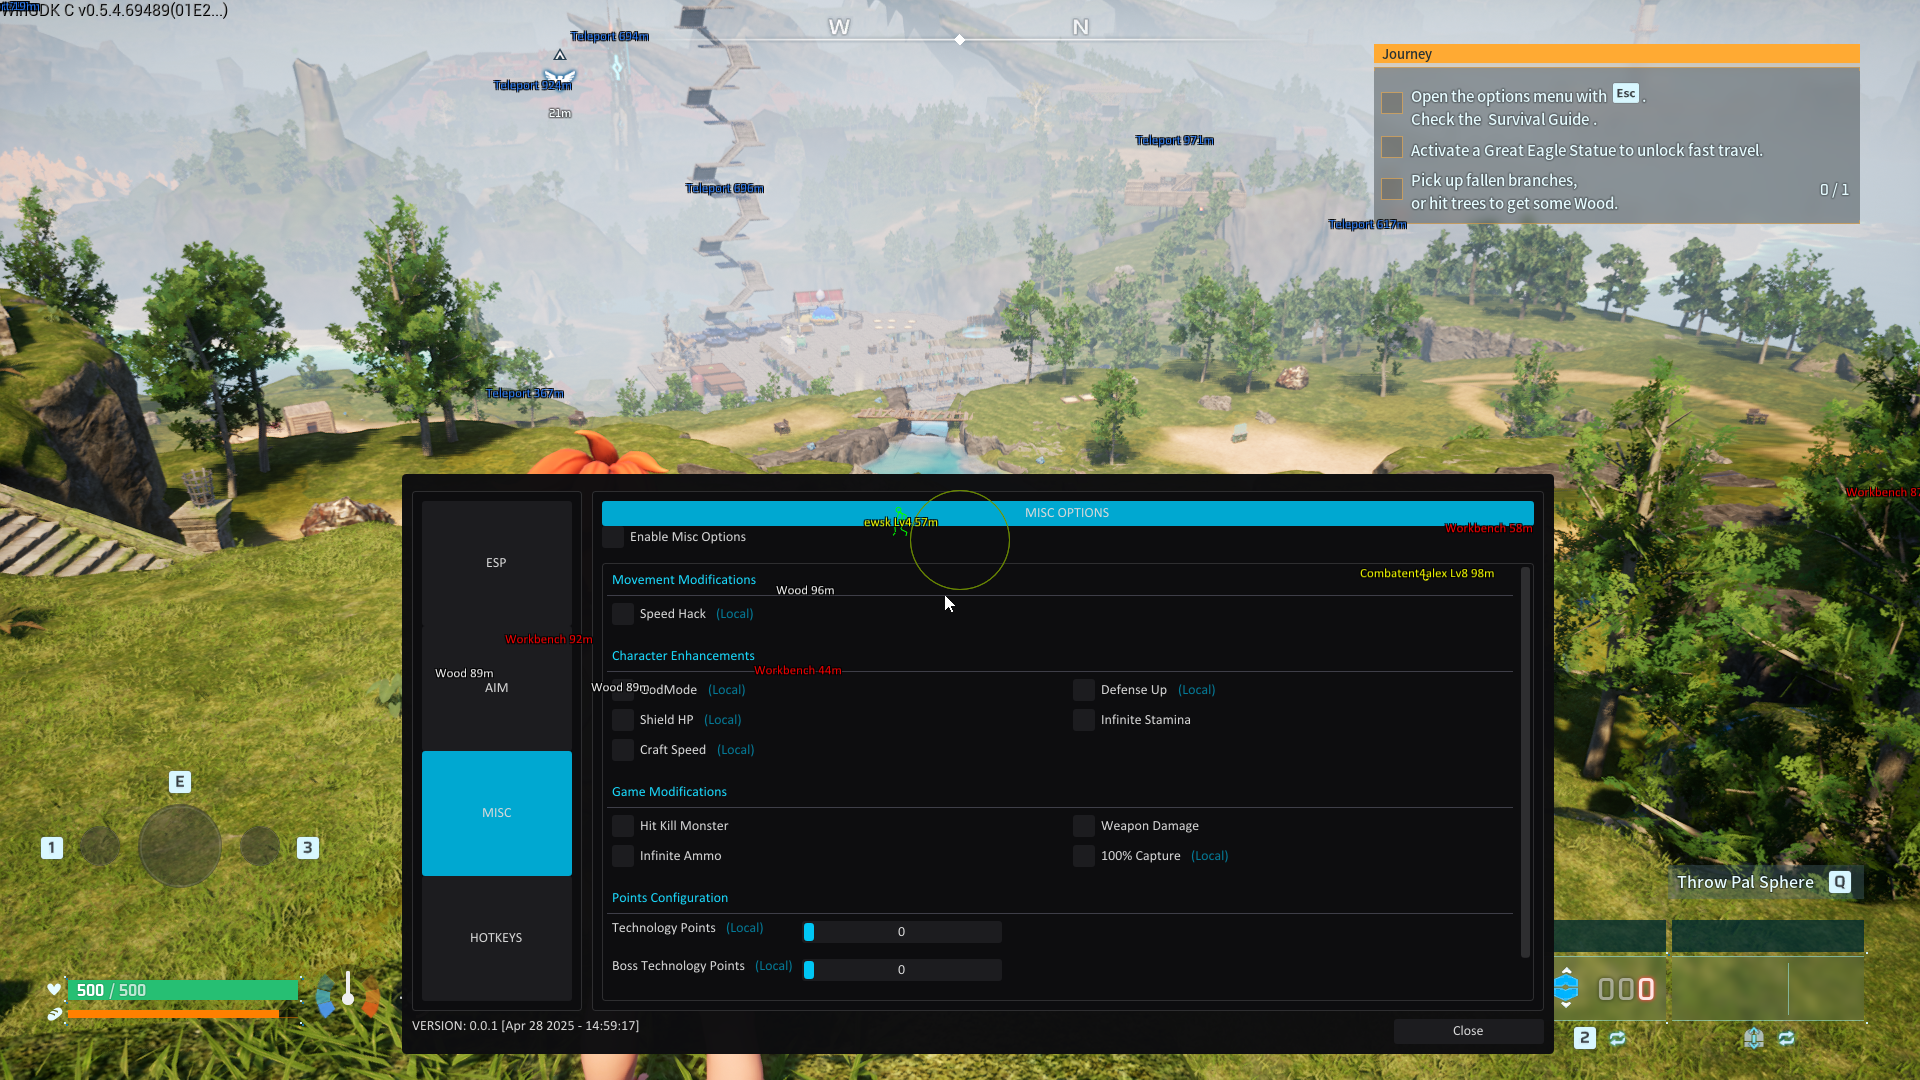Screen dimensions: 1920x1080
Task: Adjust the Boss Technology Points slider
Action: pyautogui.click(x=902, y=970)
